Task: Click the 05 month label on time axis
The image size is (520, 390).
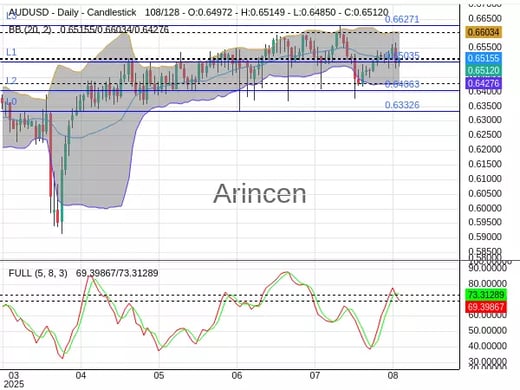Action: [x=159, y=376]
